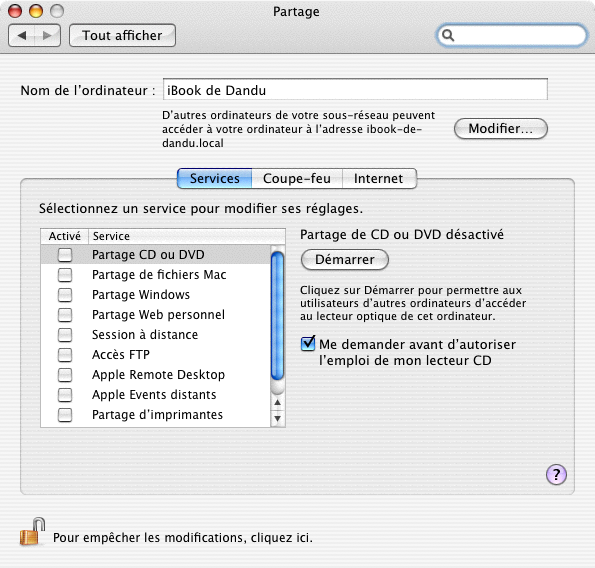Screen dimensions: 595x568
Task: Enable the Accès FTP checkbox
Action: [65, 355]
